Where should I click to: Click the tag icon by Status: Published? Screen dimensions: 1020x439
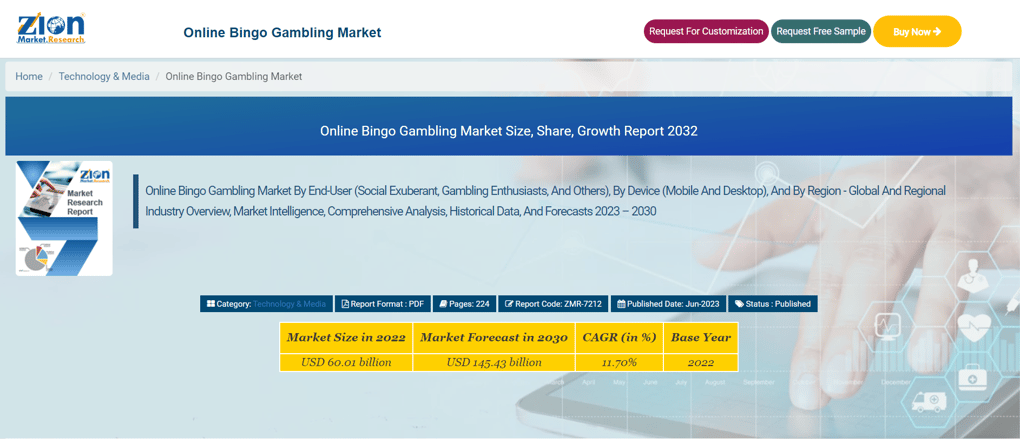[x=739, y=304]
